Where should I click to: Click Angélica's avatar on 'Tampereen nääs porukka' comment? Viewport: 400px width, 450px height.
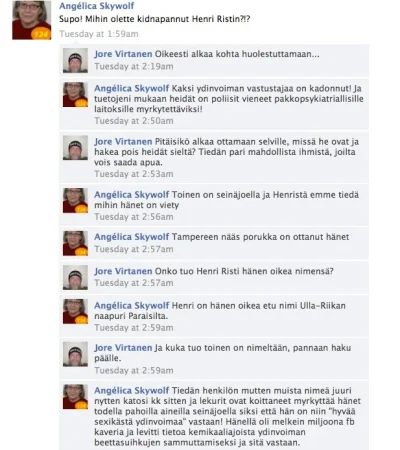pos(75,243)
